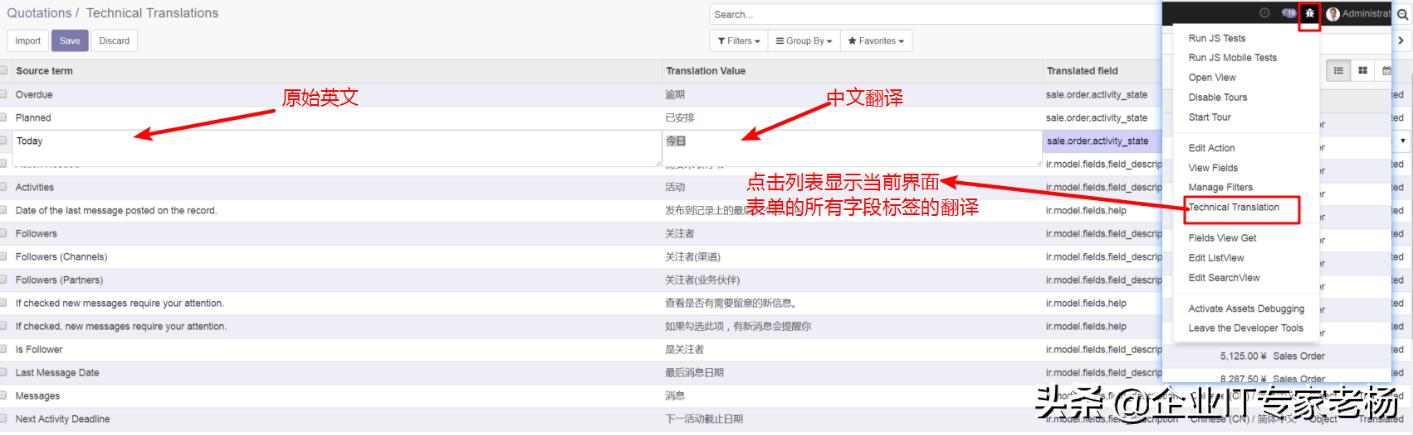Edit the Translation Value field for Today row

tap(851, 148)
